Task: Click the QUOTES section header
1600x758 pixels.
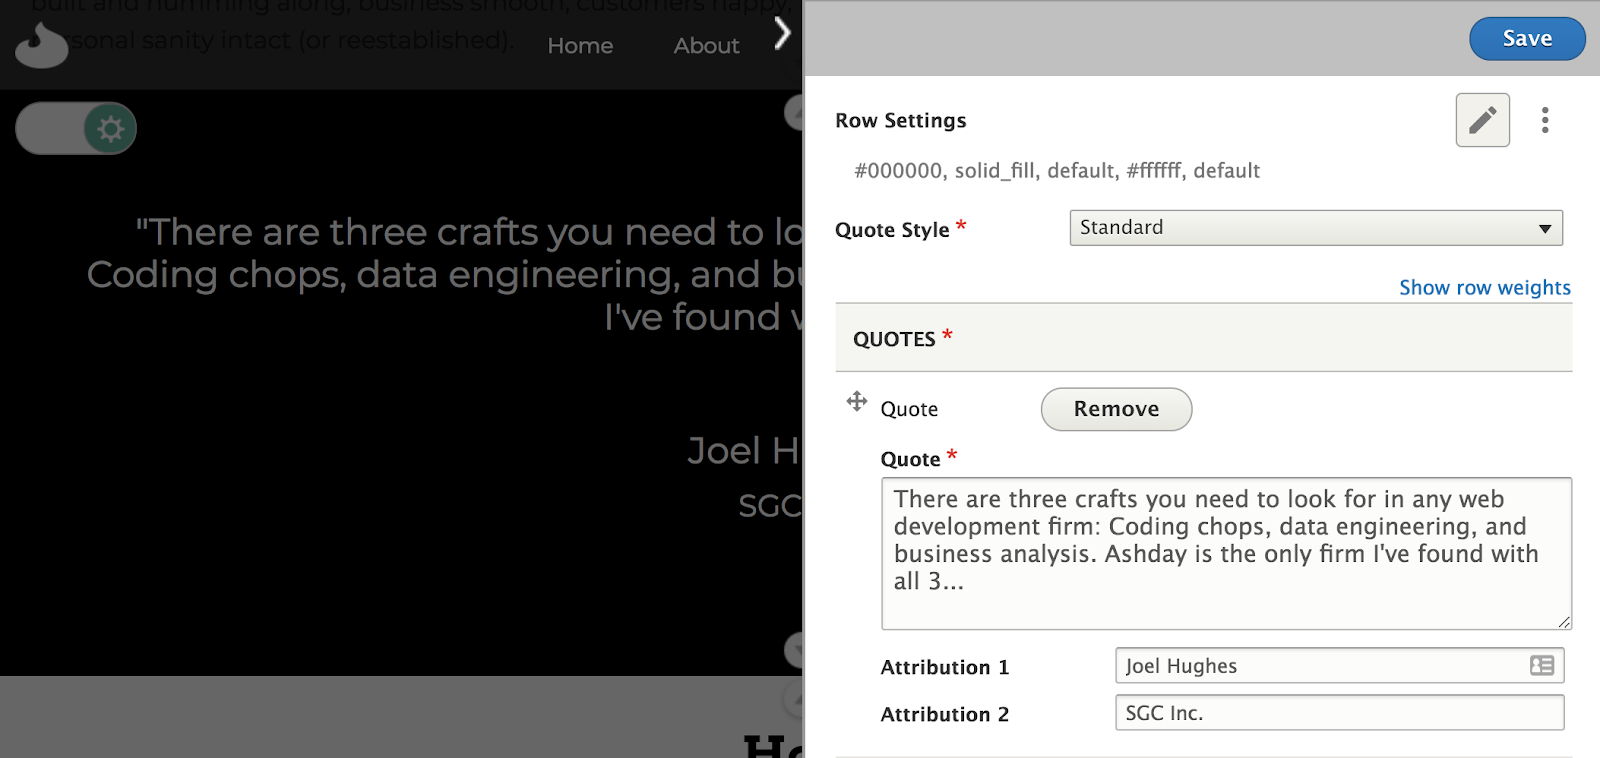Action: pos(1204,338)
